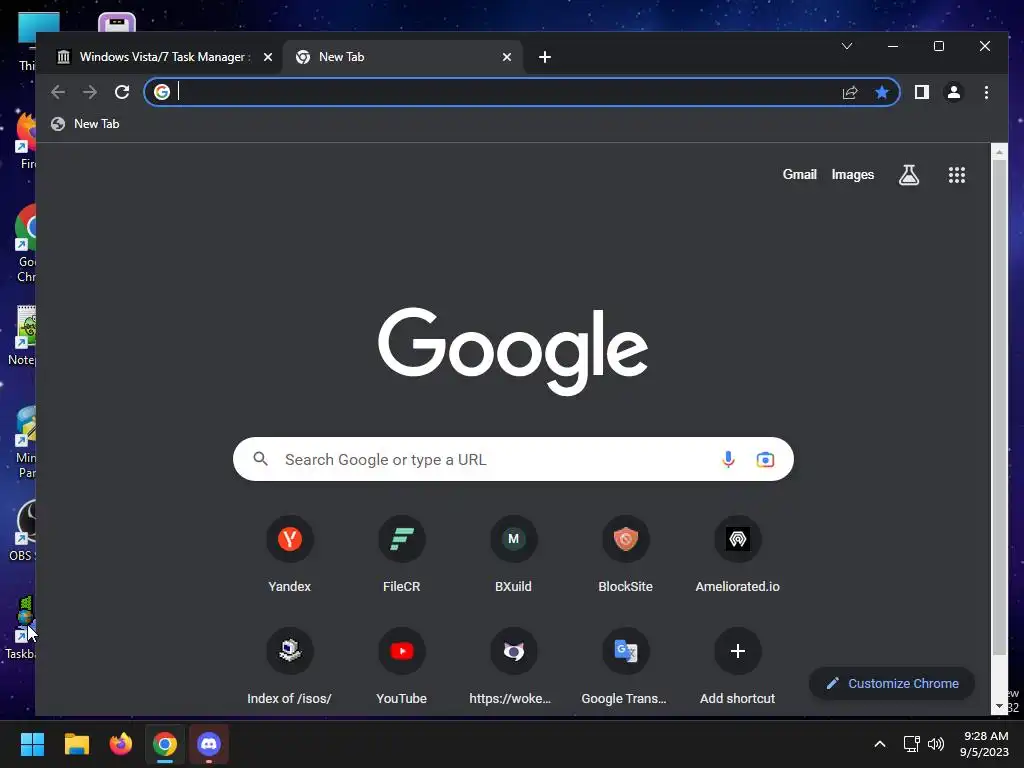Open the Yandex shortcut

pyautogui.click(x=289, y=554)
